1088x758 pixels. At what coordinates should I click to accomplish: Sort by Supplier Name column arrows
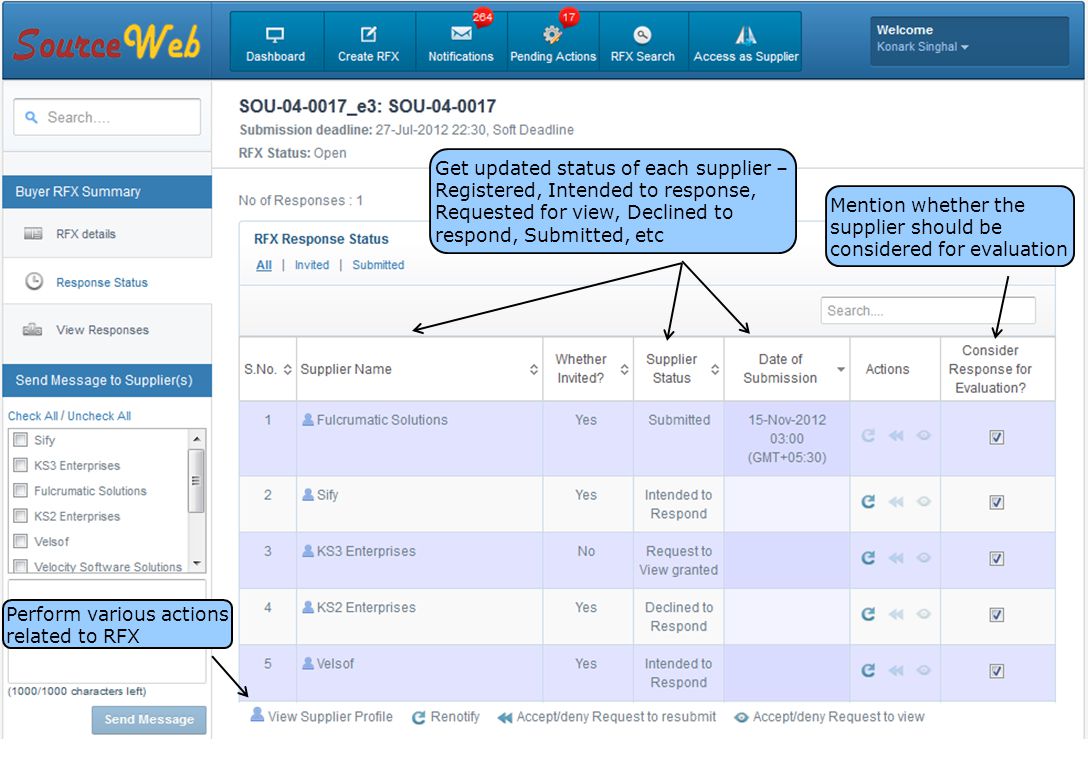(534, 369)
